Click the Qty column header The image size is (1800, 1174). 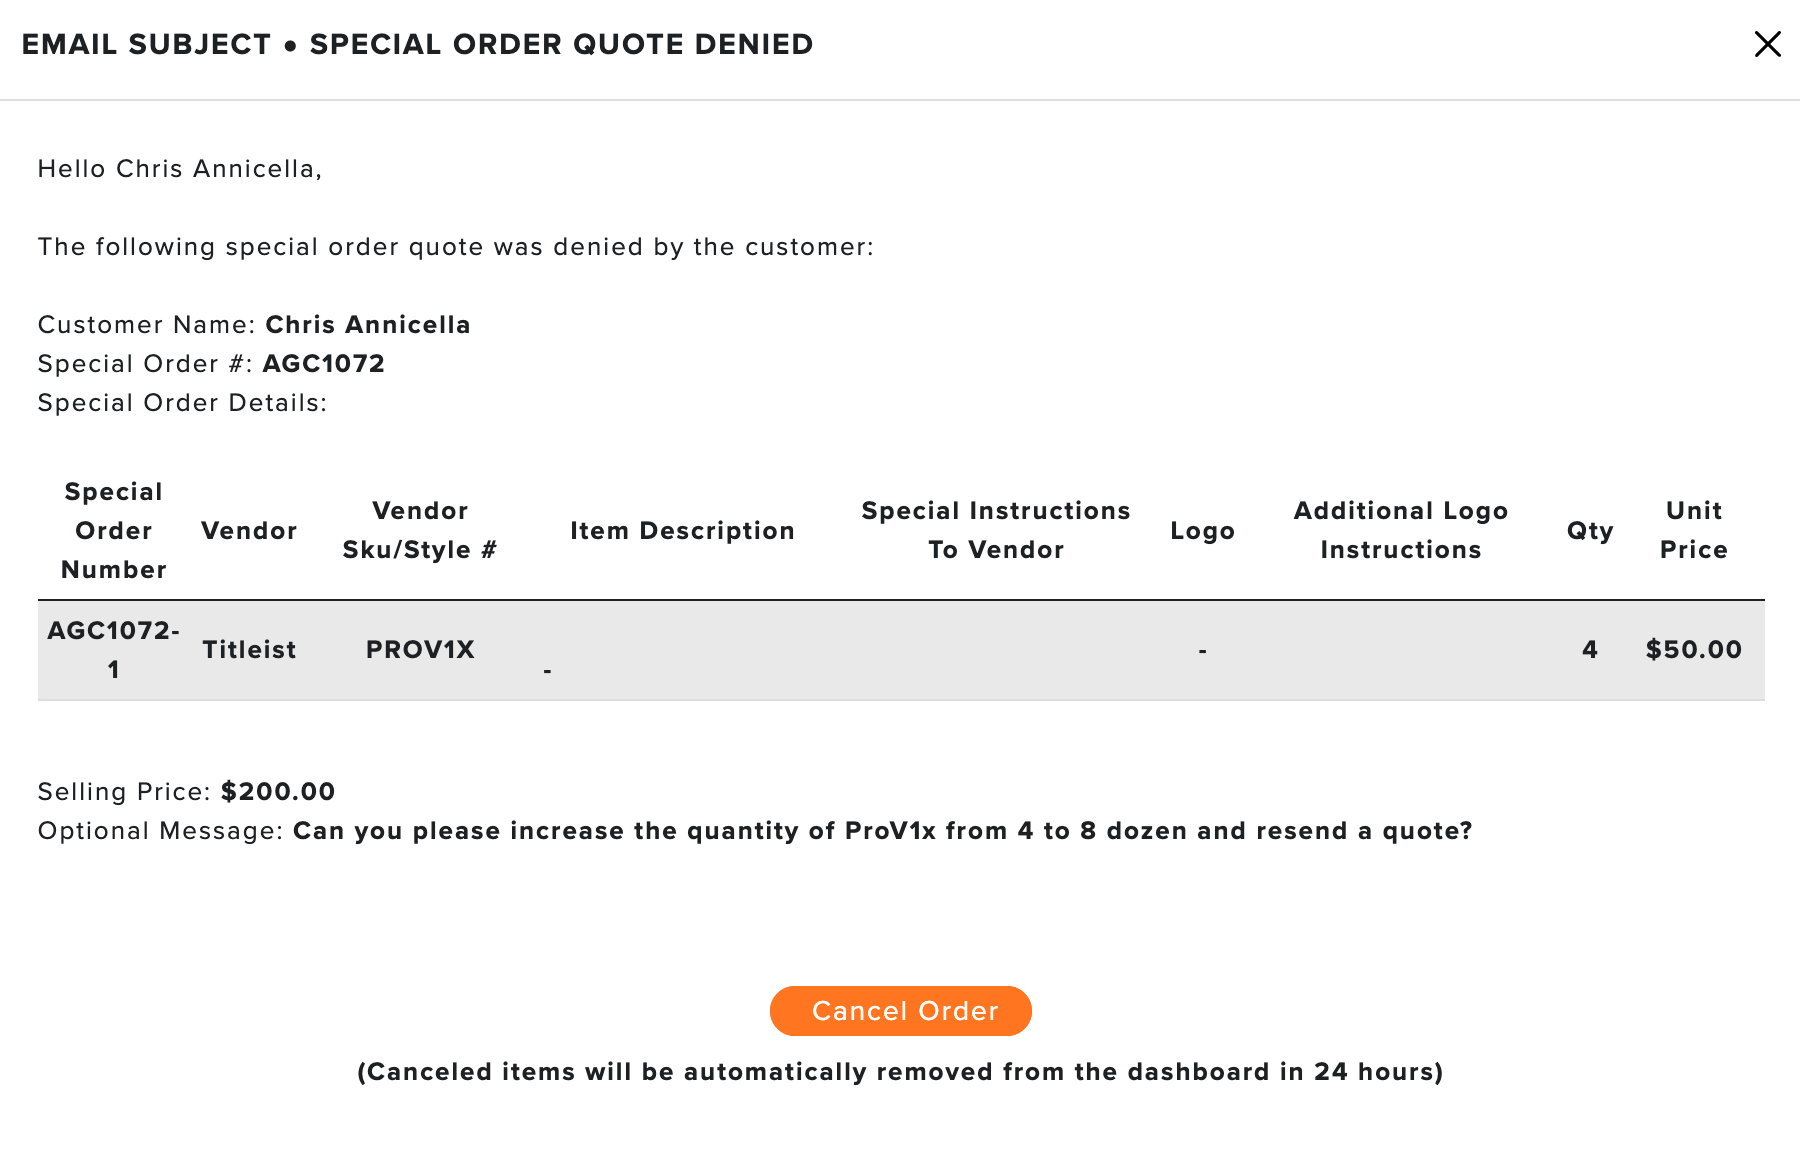[1590, 531]
